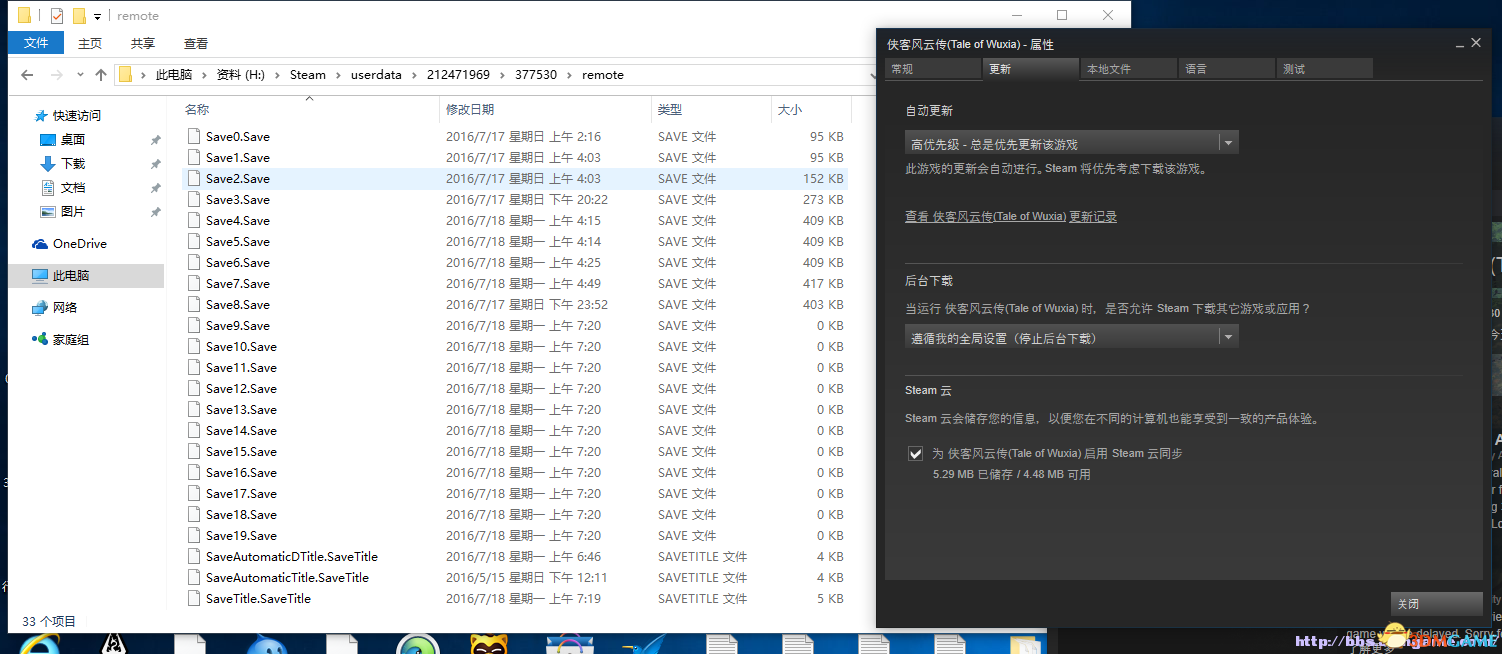The width and height of the screenshot is (1502, 654).
Task: Expand the chevron after 此电脑 in address bar
Action: point(202,75)
